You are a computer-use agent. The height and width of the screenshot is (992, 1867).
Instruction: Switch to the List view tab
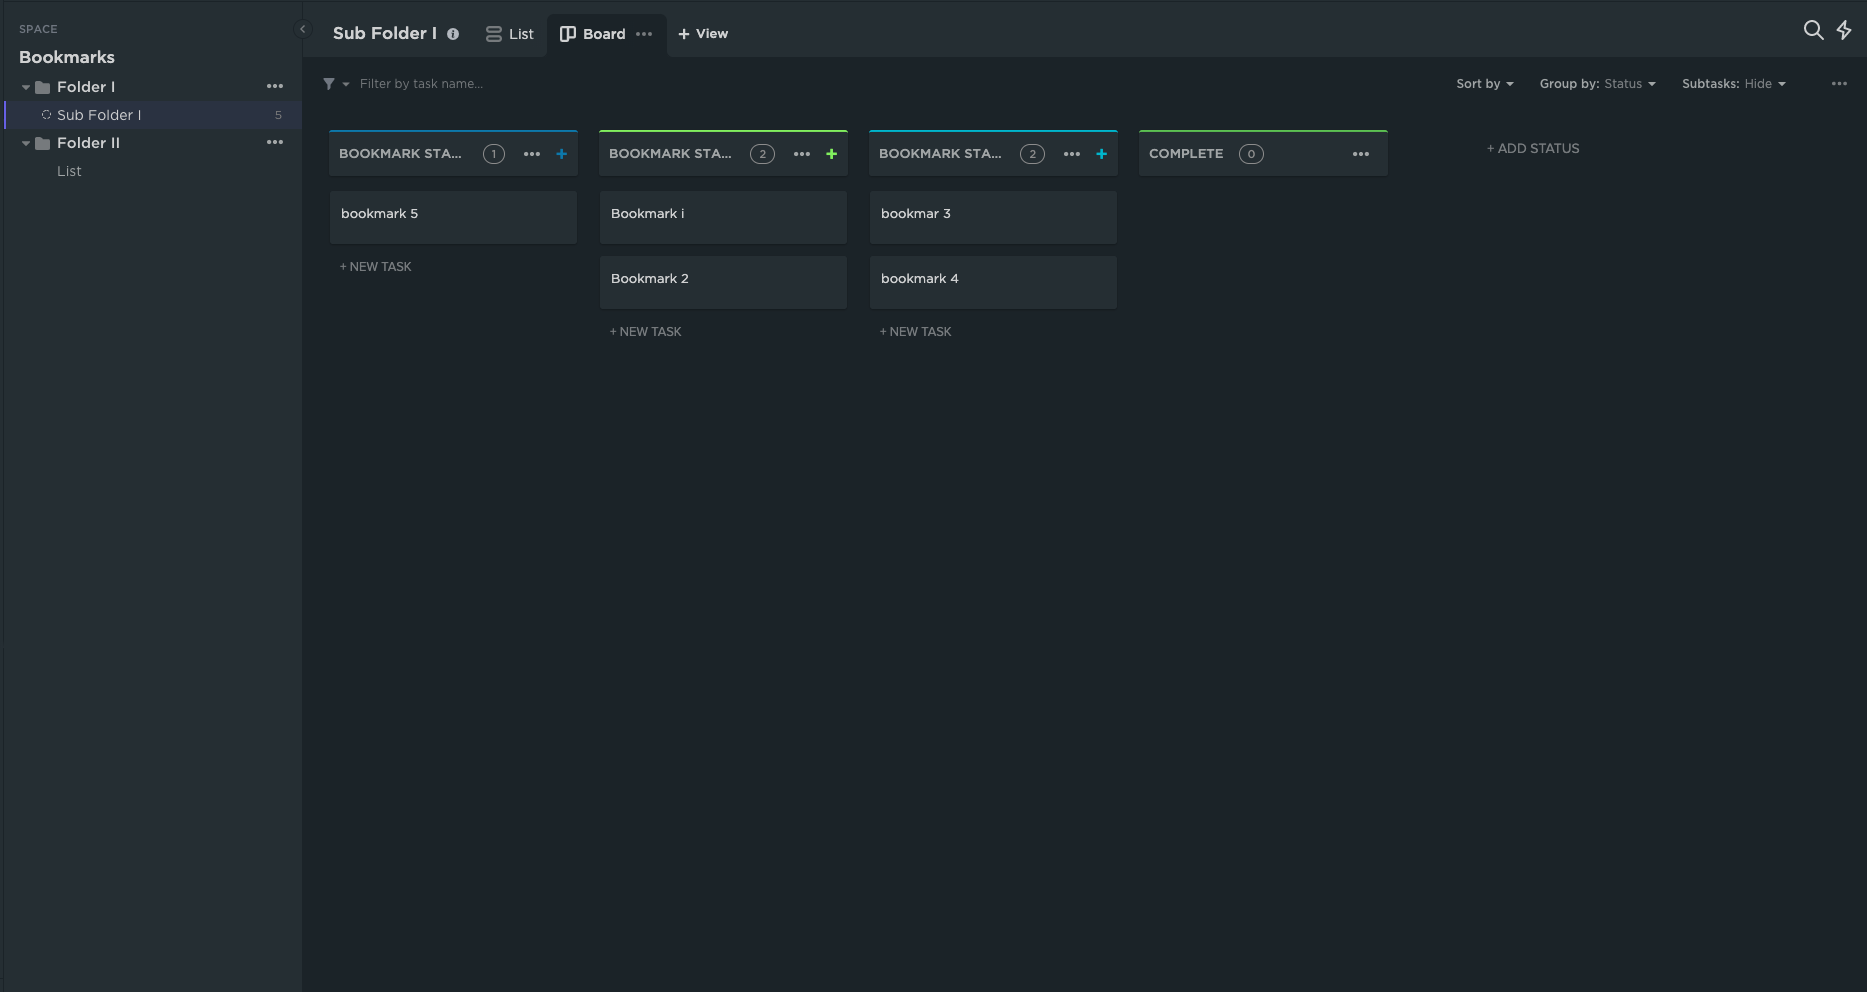[x=510, y=34]
